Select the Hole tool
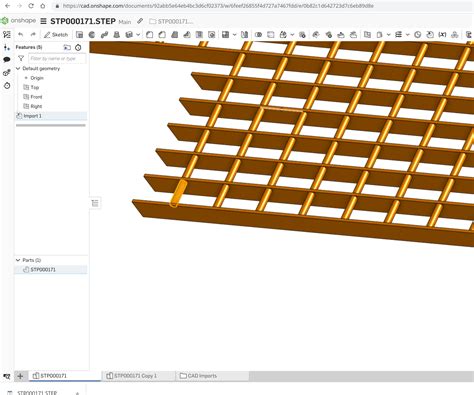Viewport: 474px width, 395px height. pyautogui.click(x=211, y=35)
